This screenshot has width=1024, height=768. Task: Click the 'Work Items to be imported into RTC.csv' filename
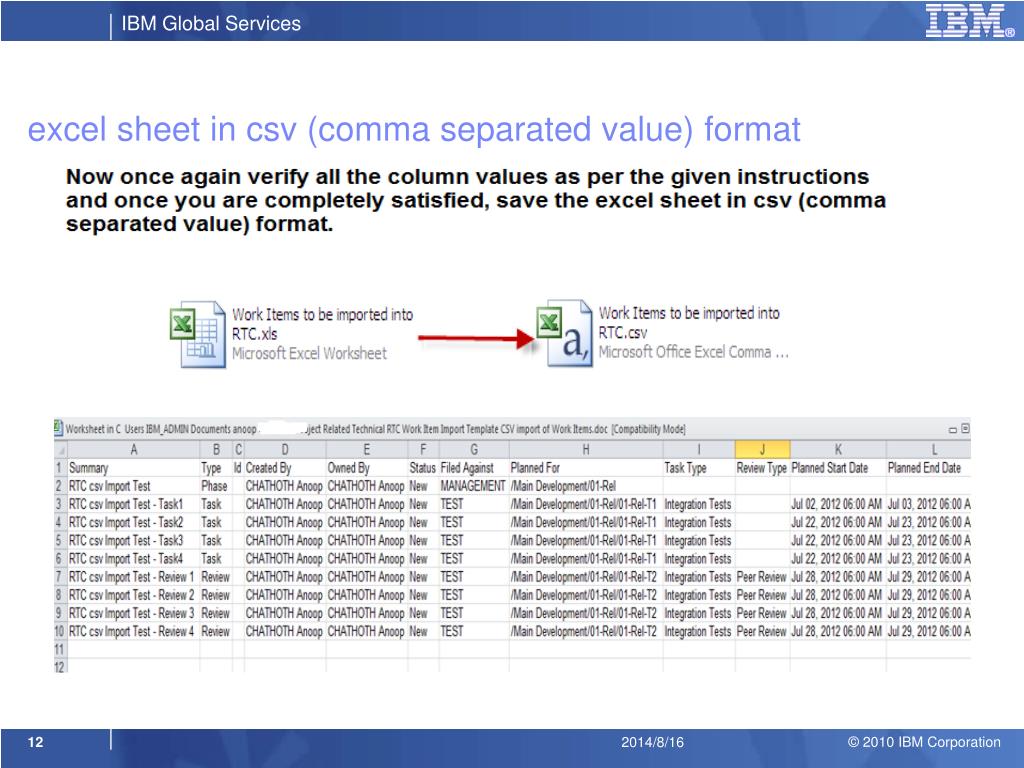(x=688, y=323)
